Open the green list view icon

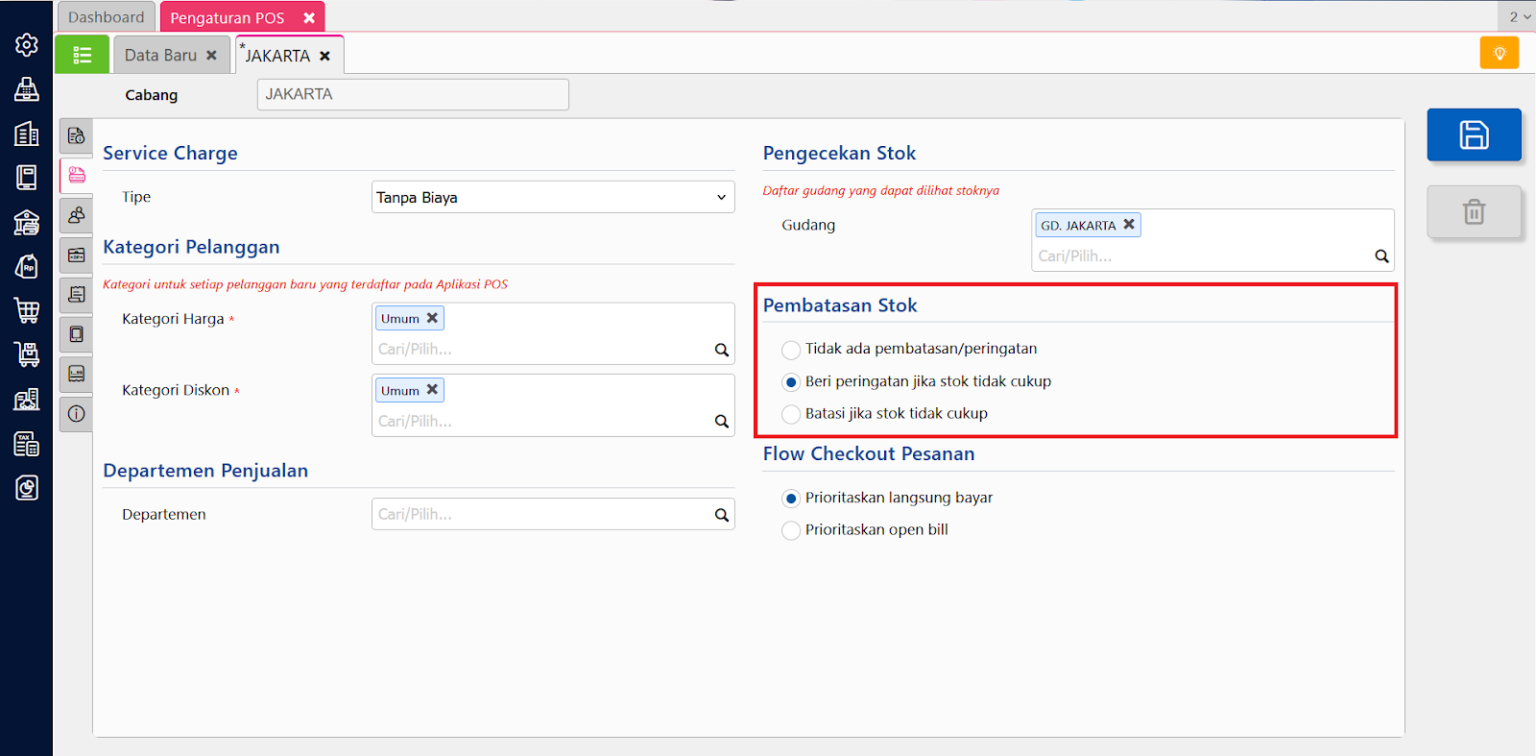pyautogui.click(x=82, y=55)
